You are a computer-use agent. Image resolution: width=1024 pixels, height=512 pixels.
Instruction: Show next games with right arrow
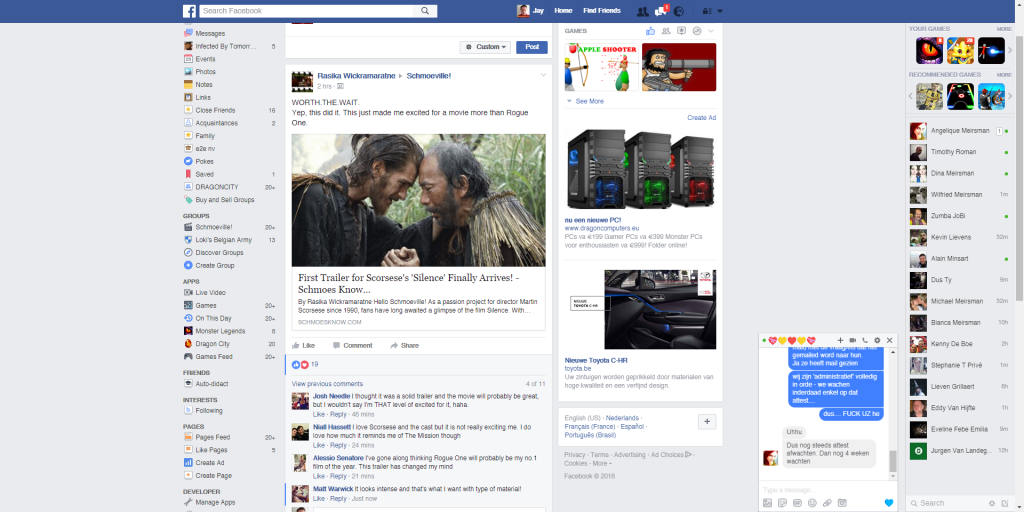(1010, 50)
